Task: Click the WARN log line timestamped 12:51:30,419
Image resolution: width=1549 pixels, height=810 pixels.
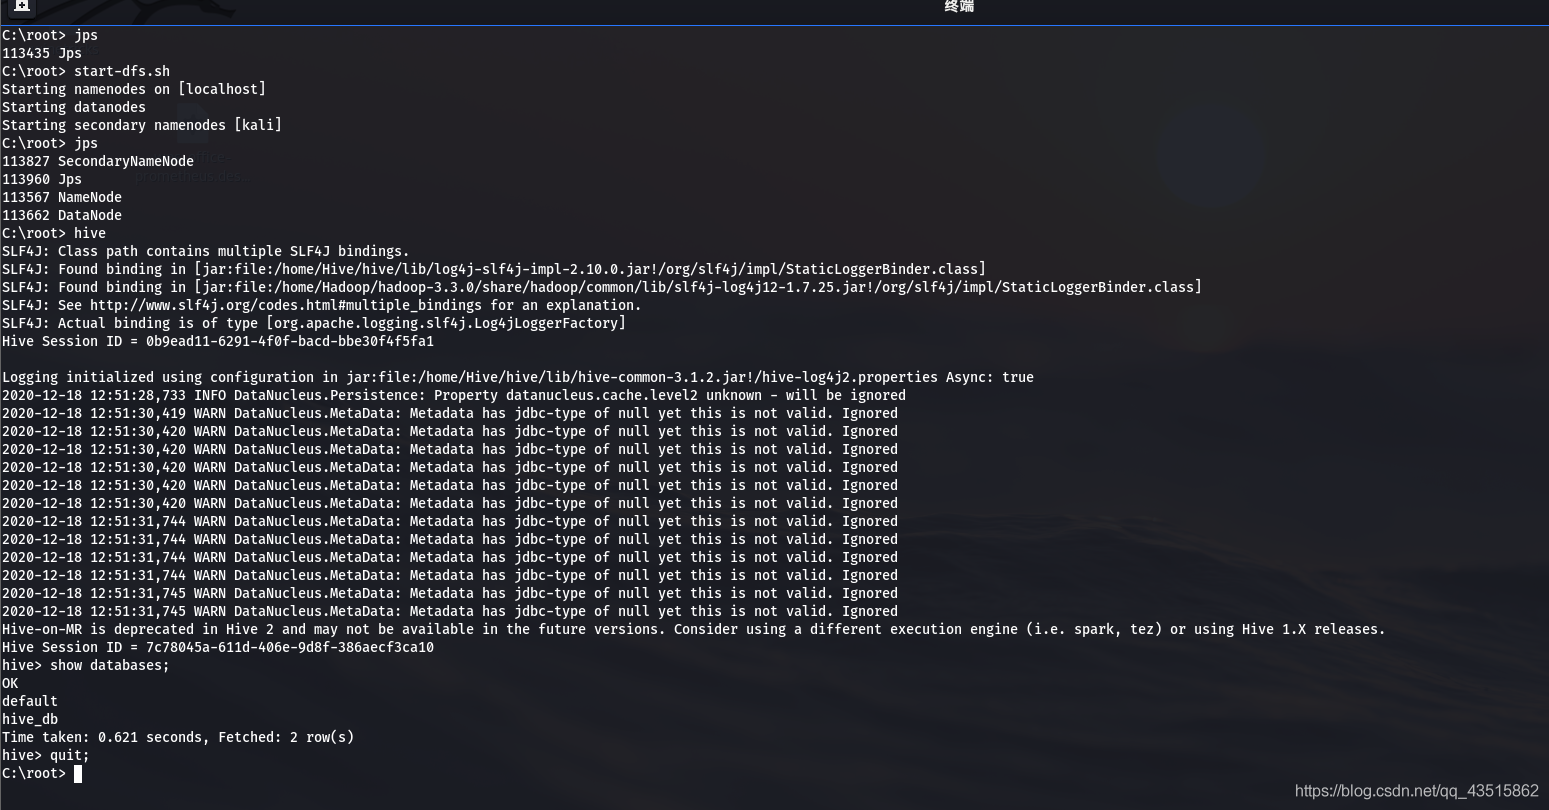Action: point(450,413)
